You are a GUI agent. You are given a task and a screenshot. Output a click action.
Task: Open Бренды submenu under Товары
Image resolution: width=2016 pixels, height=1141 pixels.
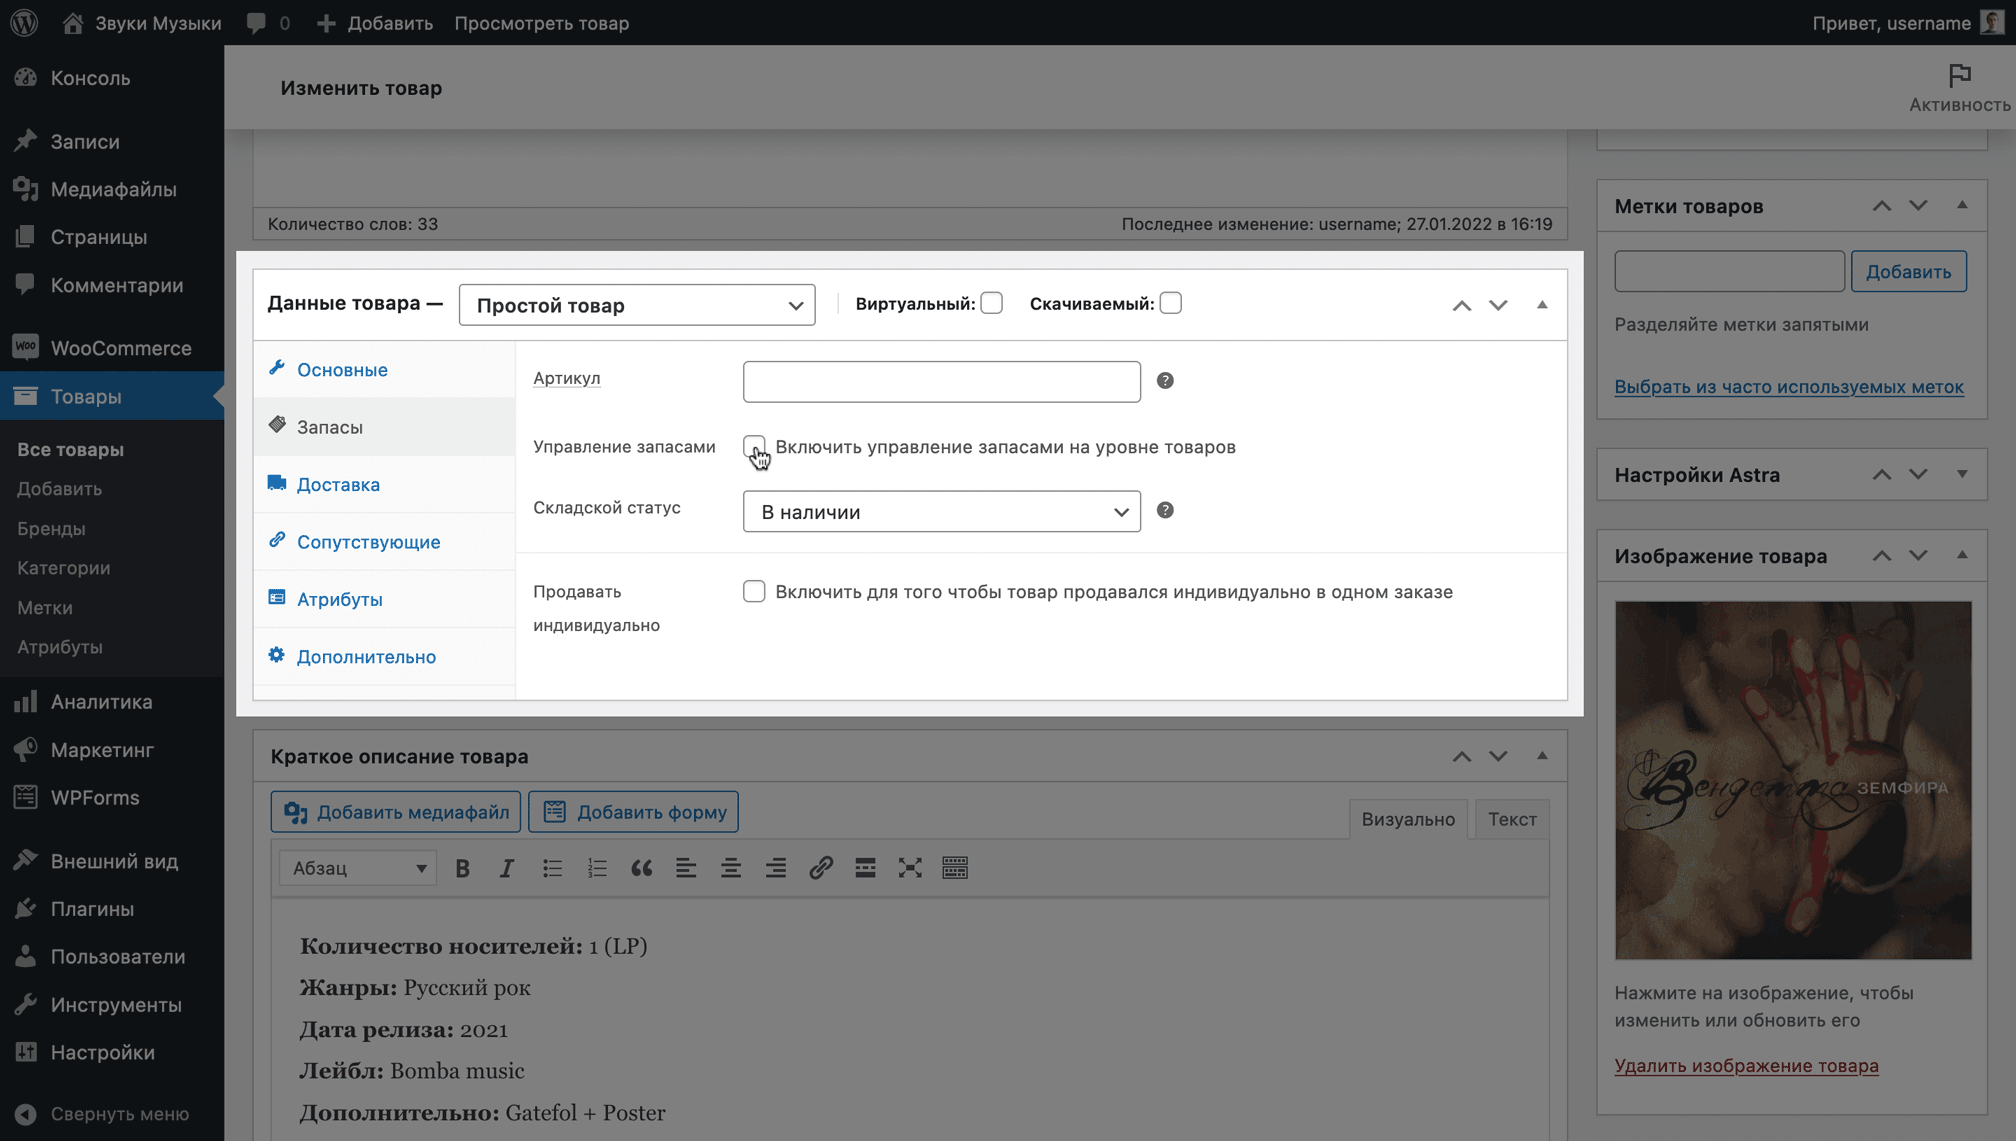coord(51,528)
